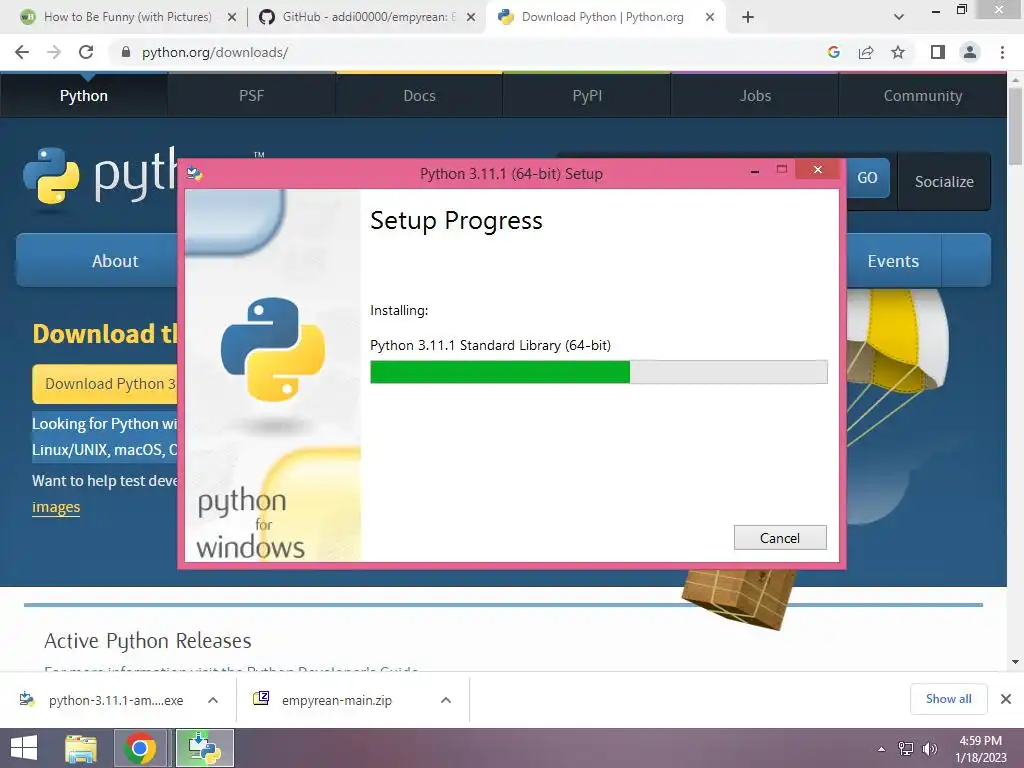1024x768 pixels.
Task: Show hidden tray icons arrow
Action: coord(882,749)
